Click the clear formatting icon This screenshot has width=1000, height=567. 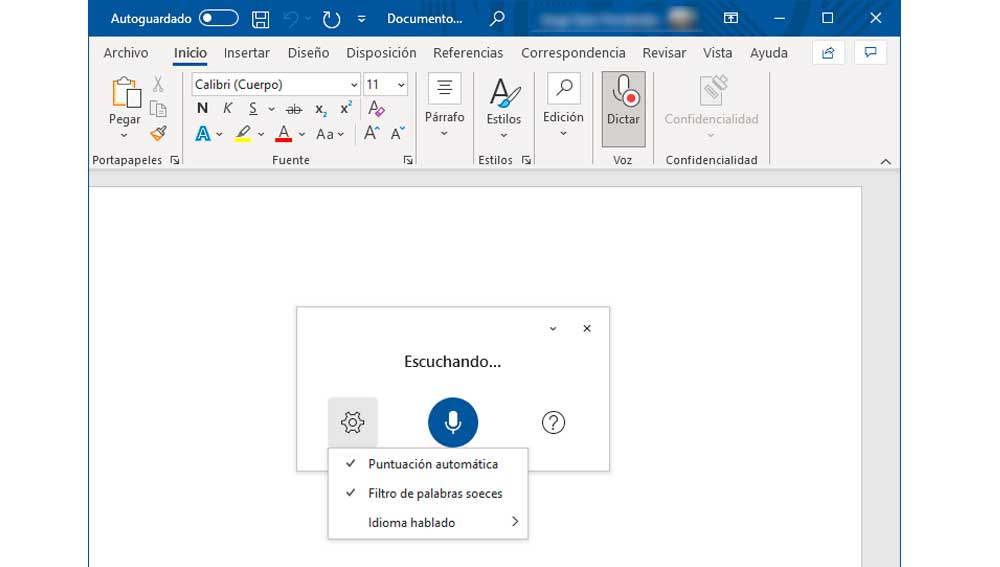pyautogui.click(x=376, y=109)
